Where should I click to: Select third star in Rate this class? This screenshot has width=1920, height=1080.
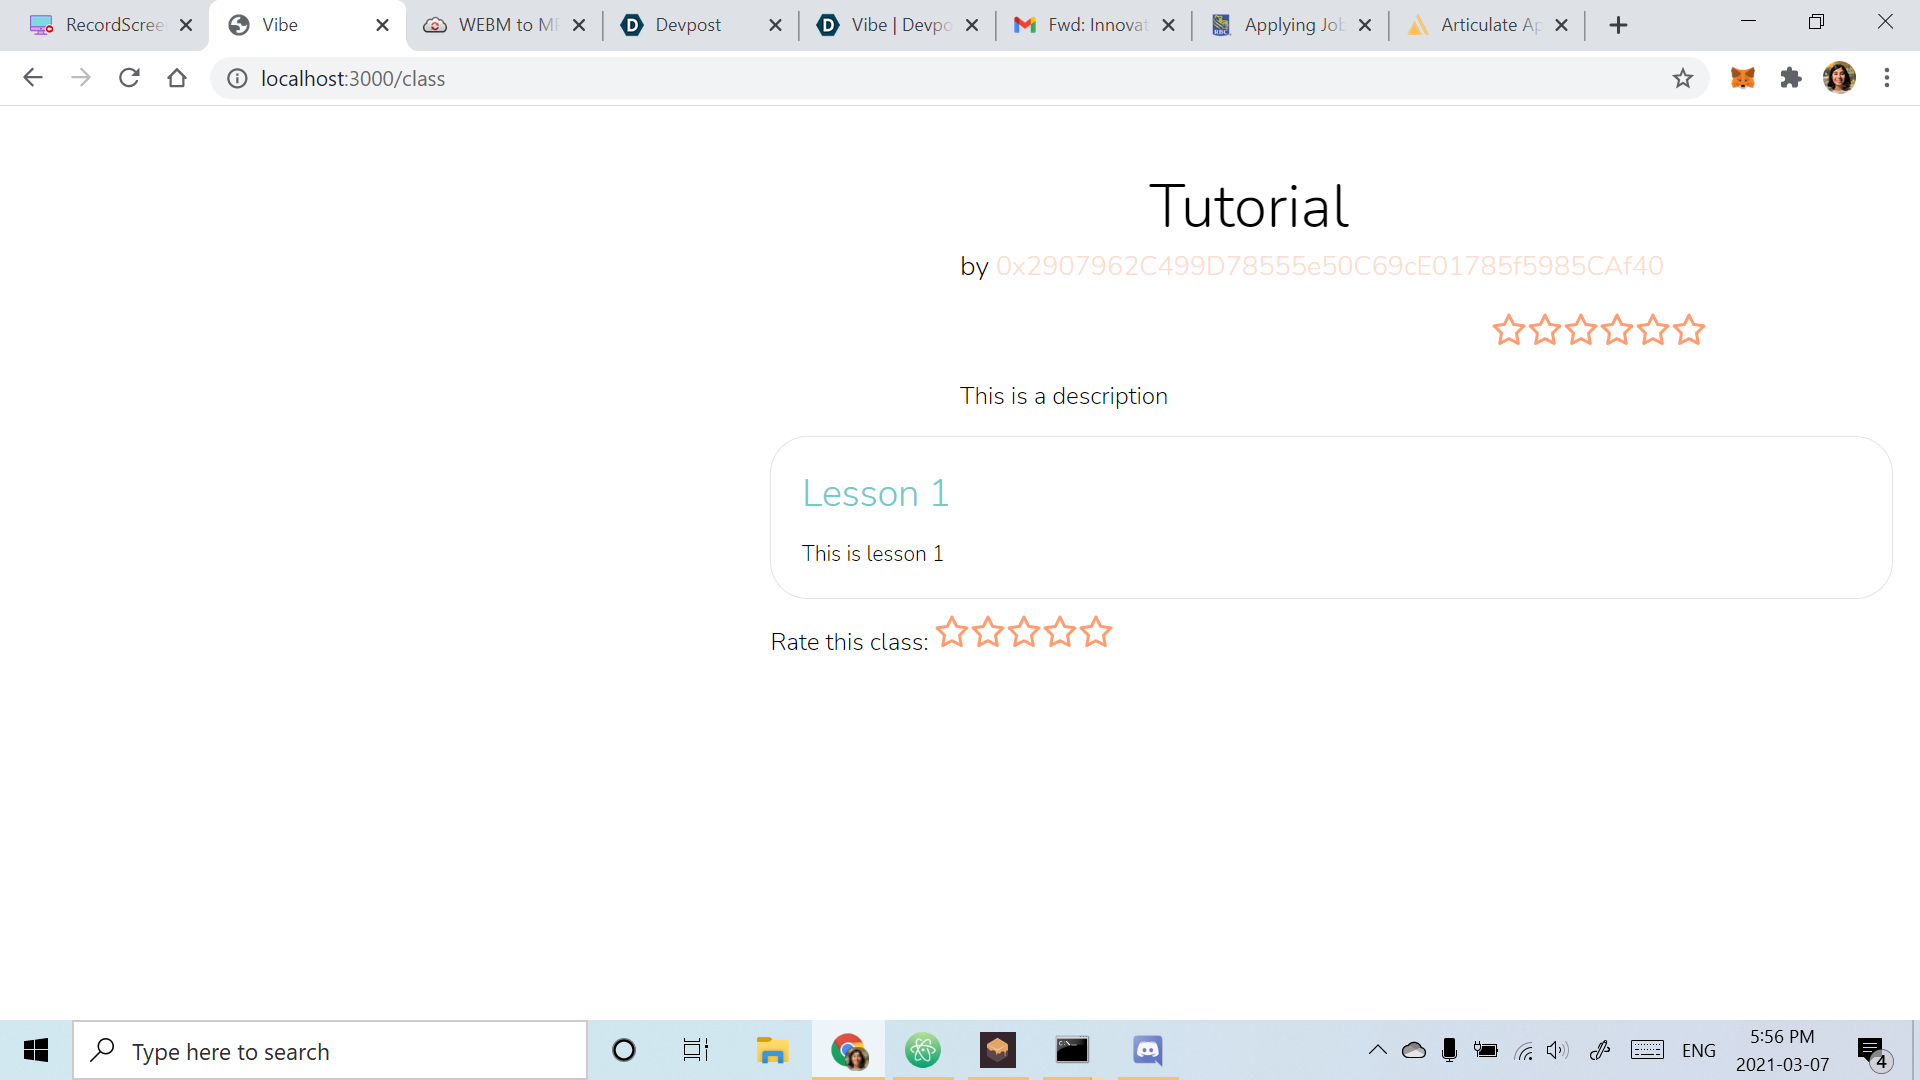tap(1024, 632)
